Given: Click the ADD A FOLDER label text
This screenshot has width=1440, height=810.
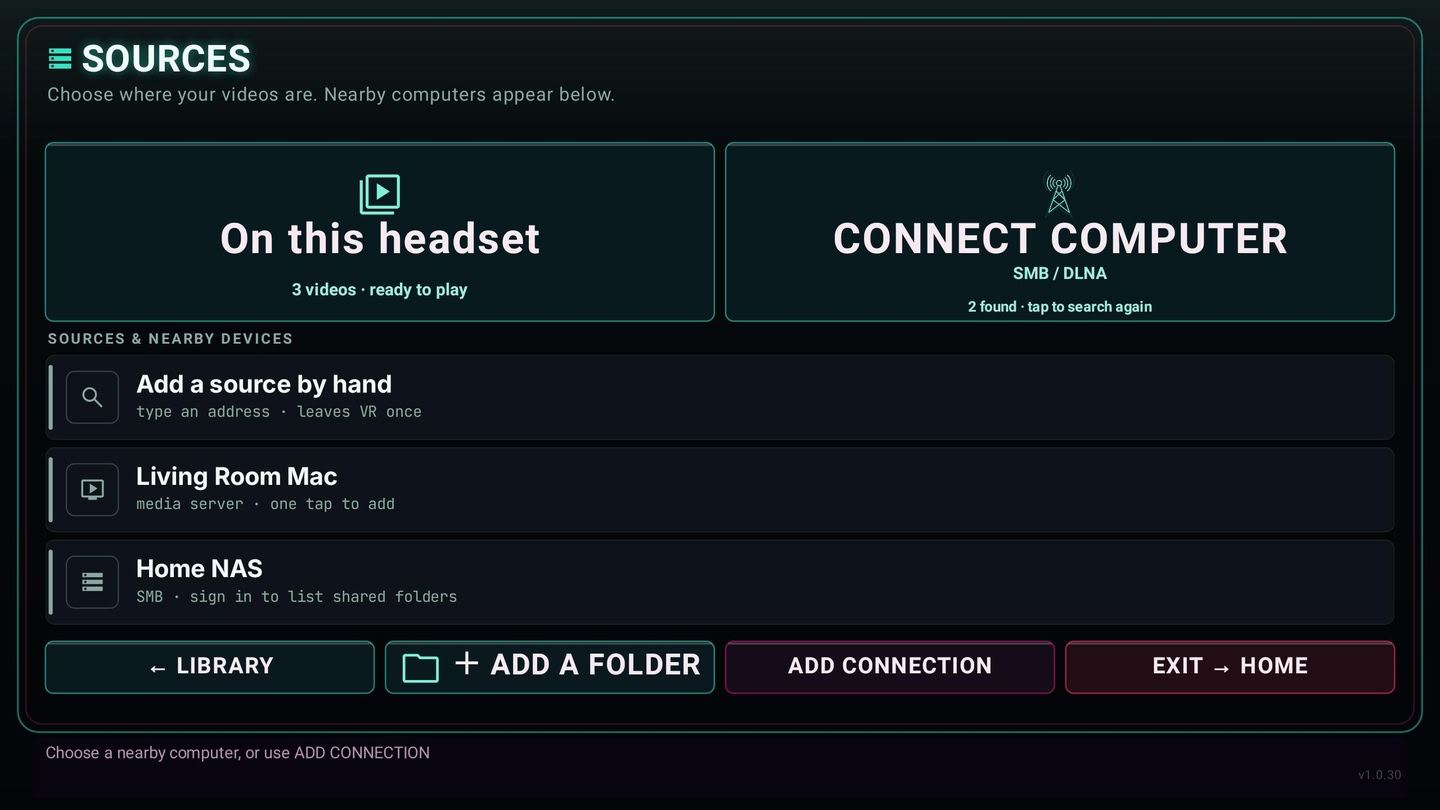Looking at the screenshot, I should 595,665.
